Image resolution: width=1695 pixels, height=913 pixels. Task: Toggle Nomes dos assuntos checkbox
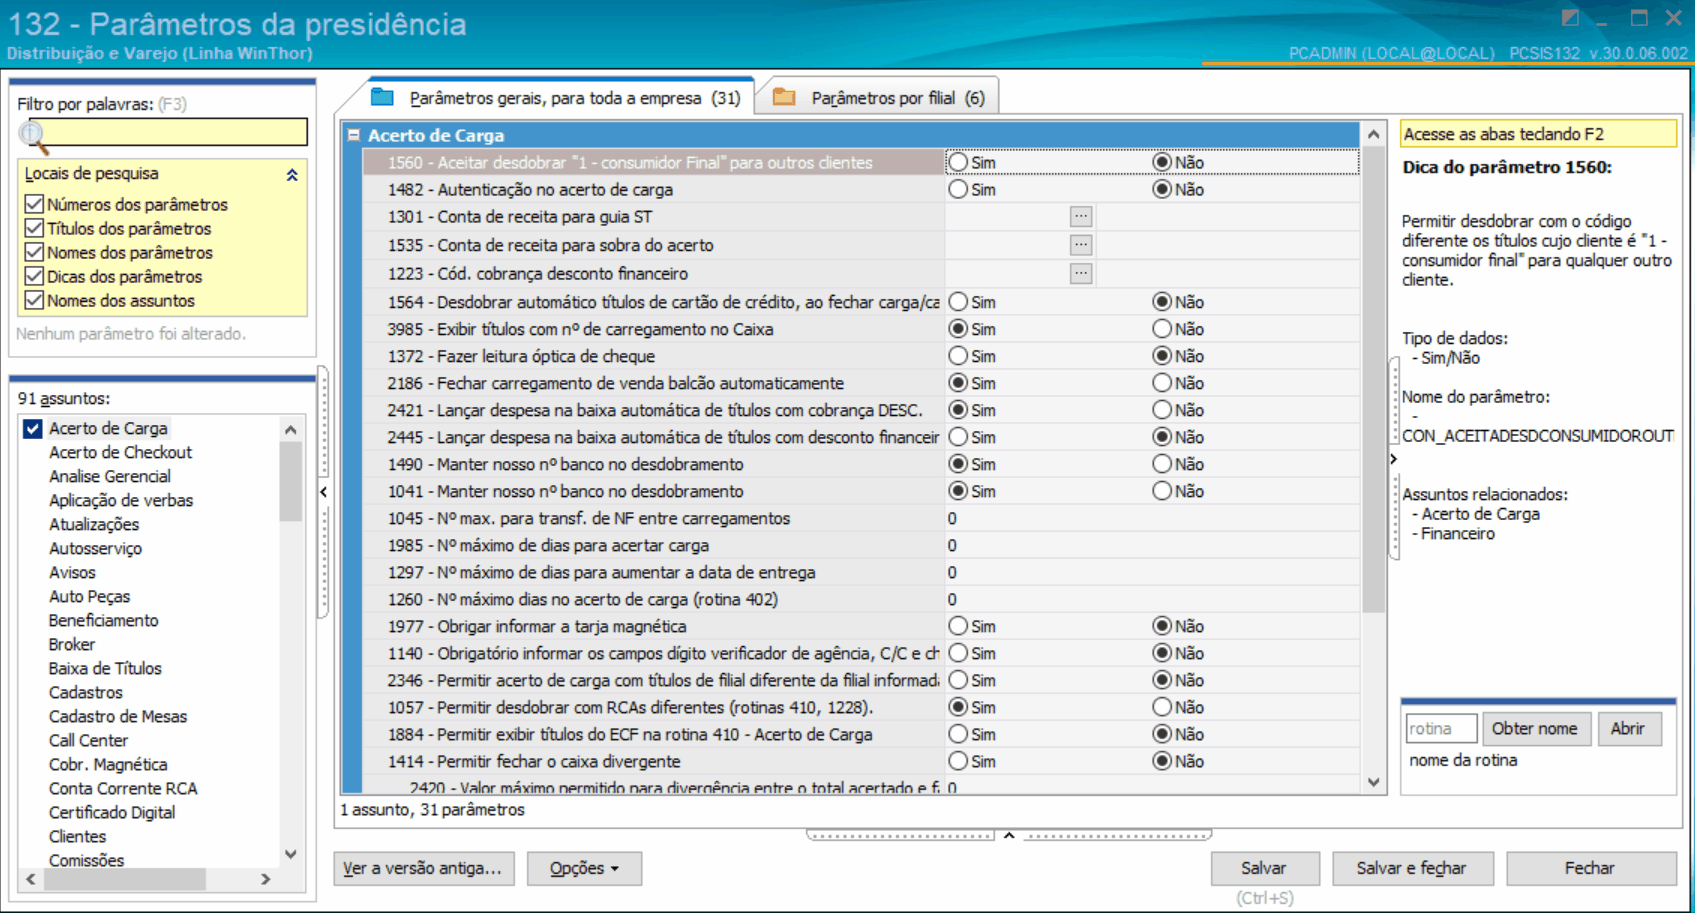tap(34, 300)
